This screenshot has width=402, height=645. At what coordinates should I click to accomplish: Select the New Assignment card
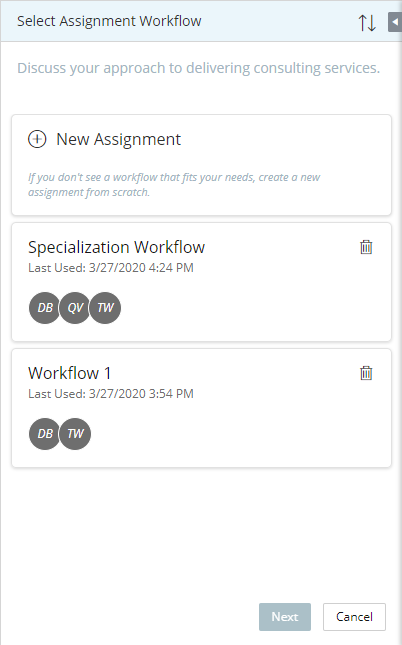tap(202, 165)
